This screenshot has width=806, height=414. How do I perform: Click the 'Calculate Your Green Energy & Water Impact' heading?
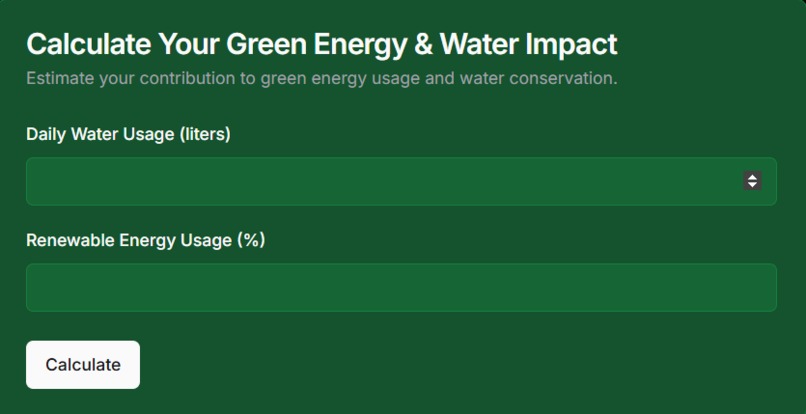point(322,44)
